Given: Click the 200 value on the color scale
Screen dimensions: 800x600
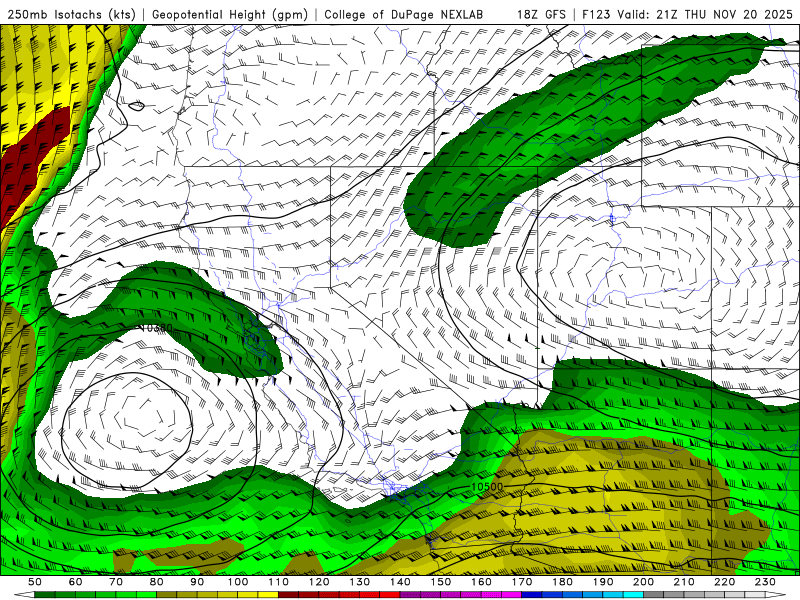Looking at the screenshot, I should pos(643,582).
